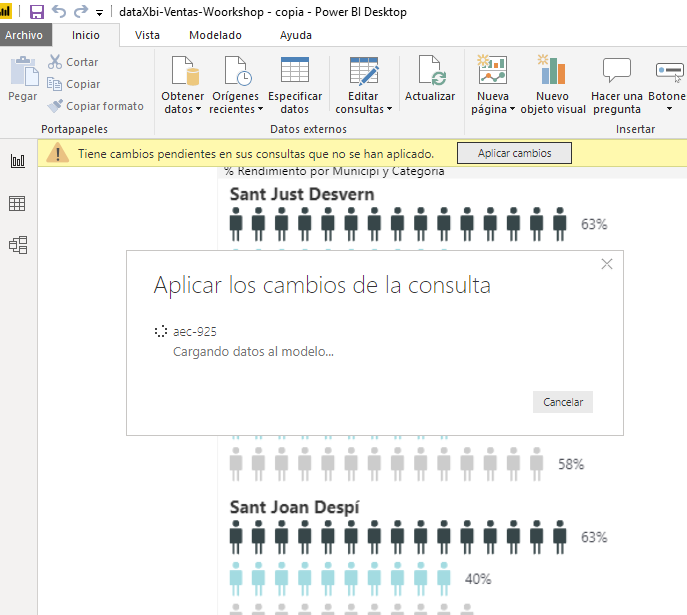This screenshot has width=687, height=615.
Task: Switch to the Vista ribbon tab
Action: [147, 35]
